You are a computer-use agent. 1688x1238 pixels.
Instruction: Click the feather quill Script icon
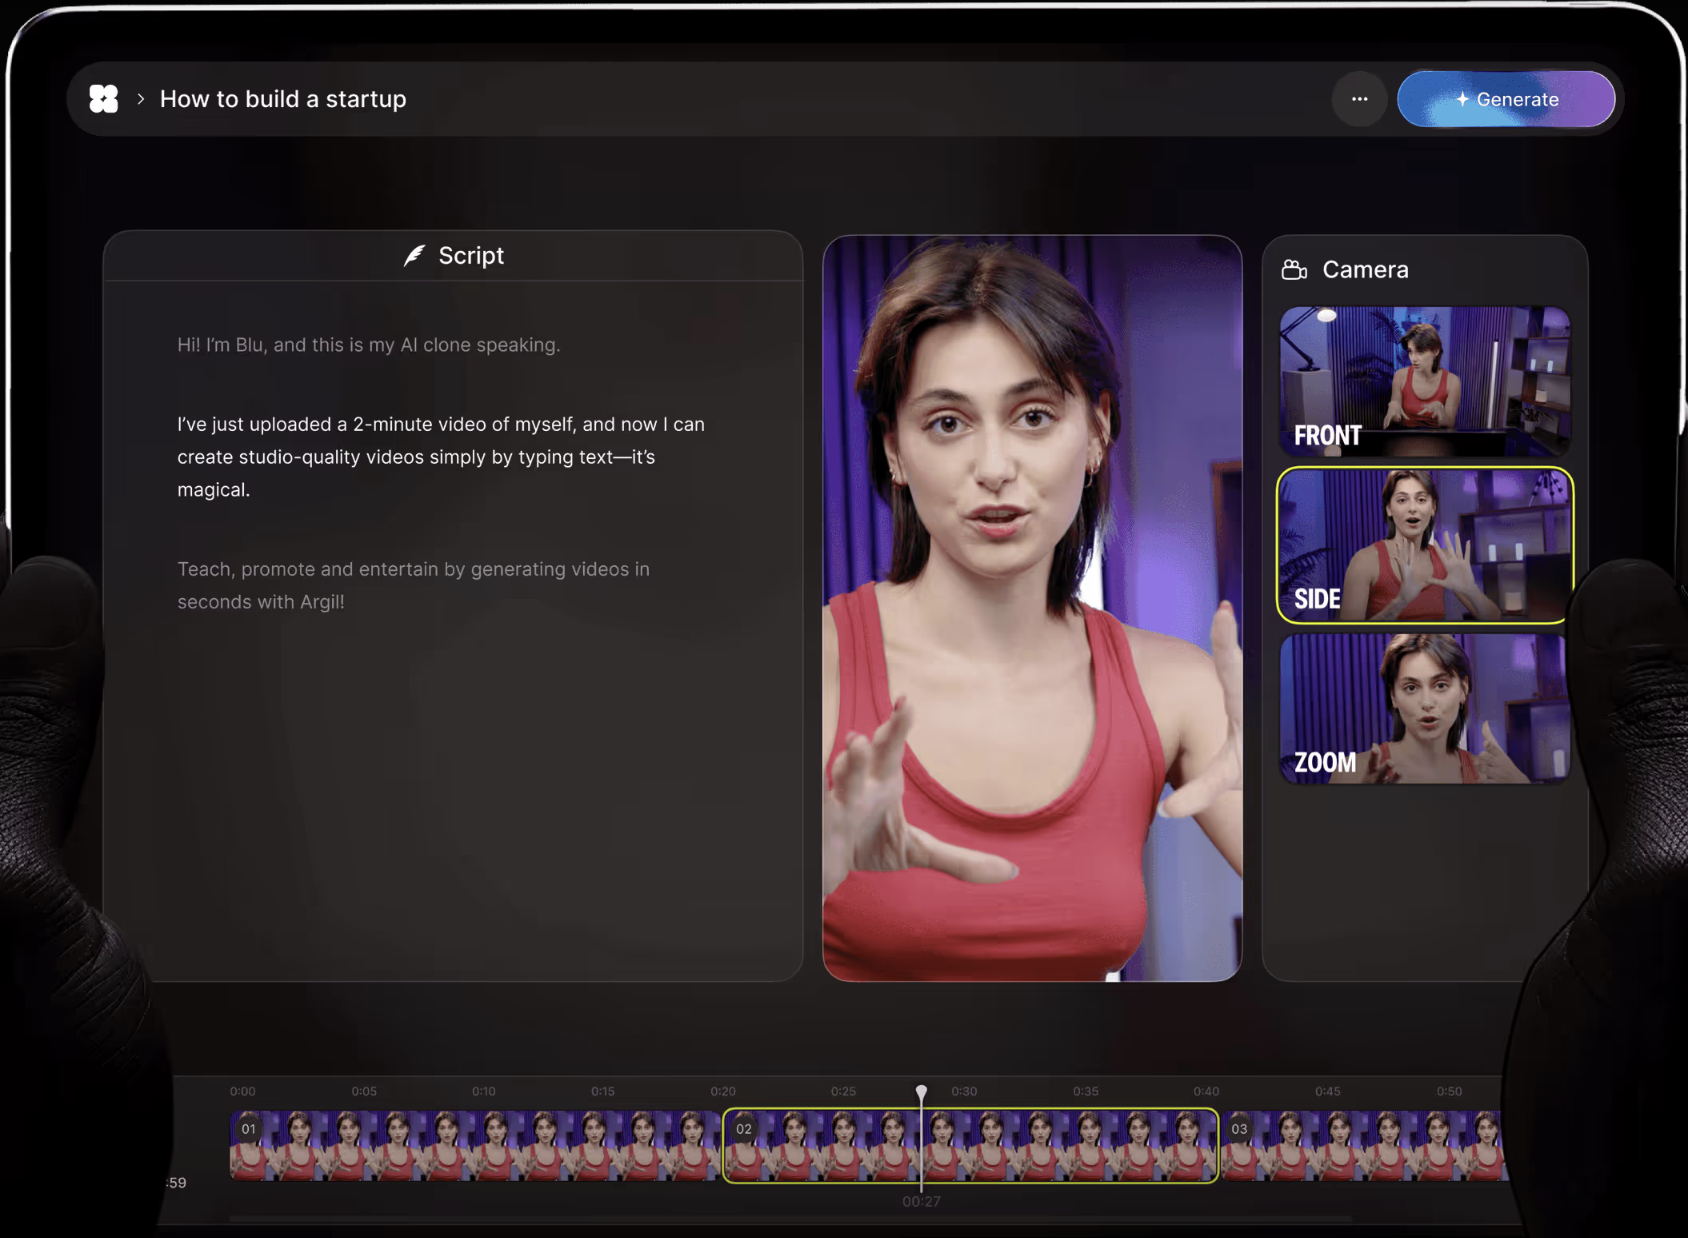tap(414, 256)
